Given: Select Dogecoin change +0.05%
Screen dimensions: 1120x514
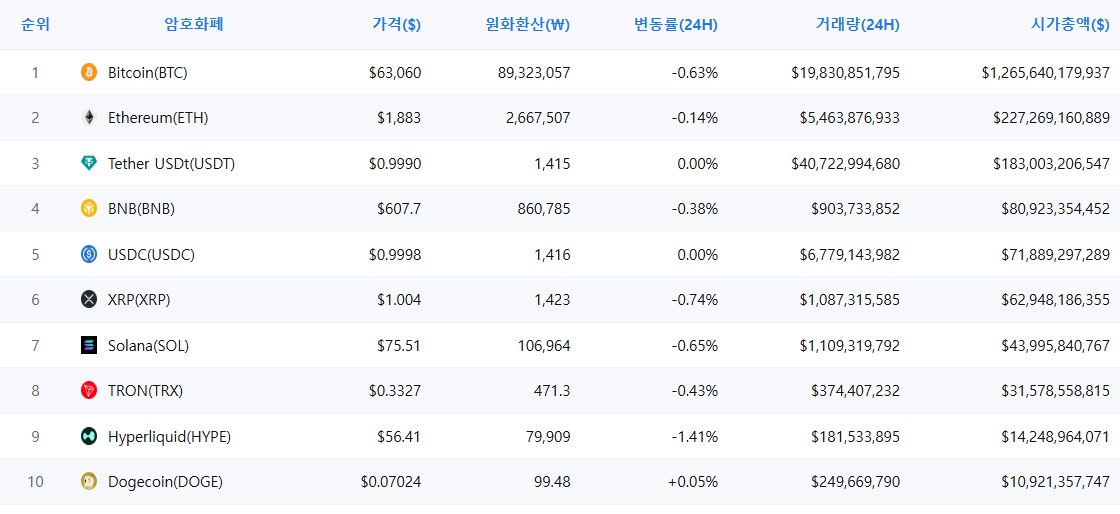Looking at the screenshot, I should pos(693,483).
